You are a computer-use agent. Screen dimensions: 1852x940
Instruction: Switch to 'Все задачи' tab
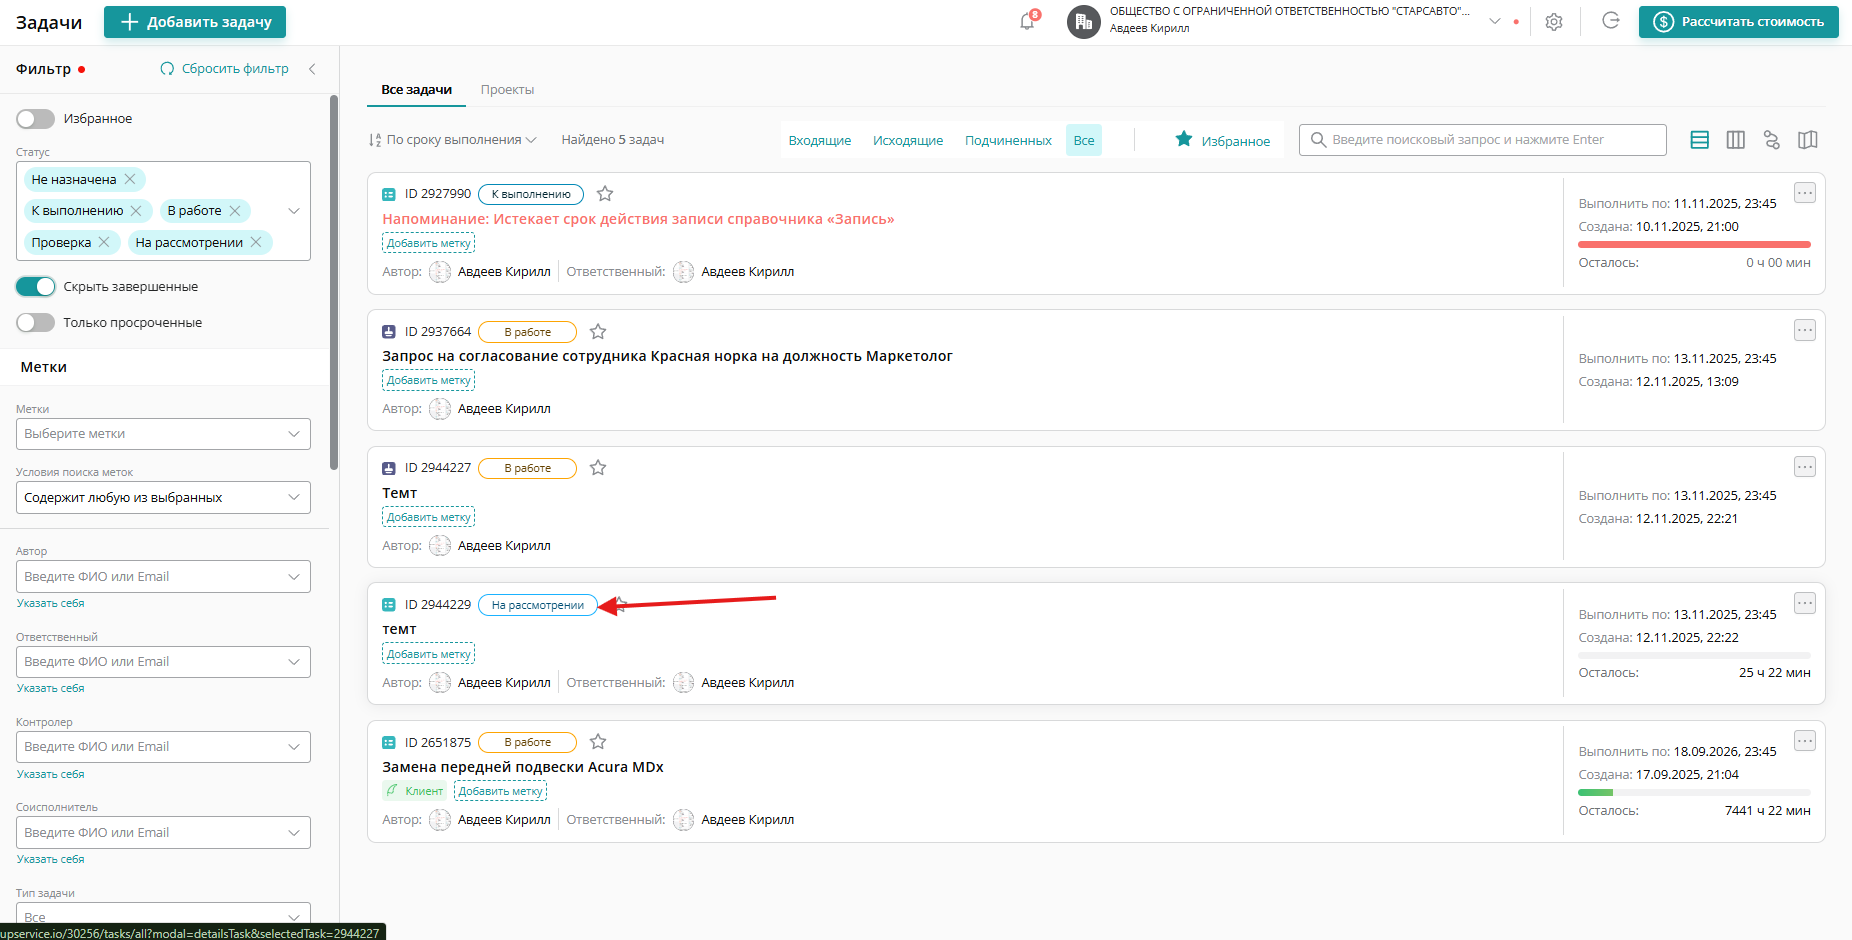[416, 90]
